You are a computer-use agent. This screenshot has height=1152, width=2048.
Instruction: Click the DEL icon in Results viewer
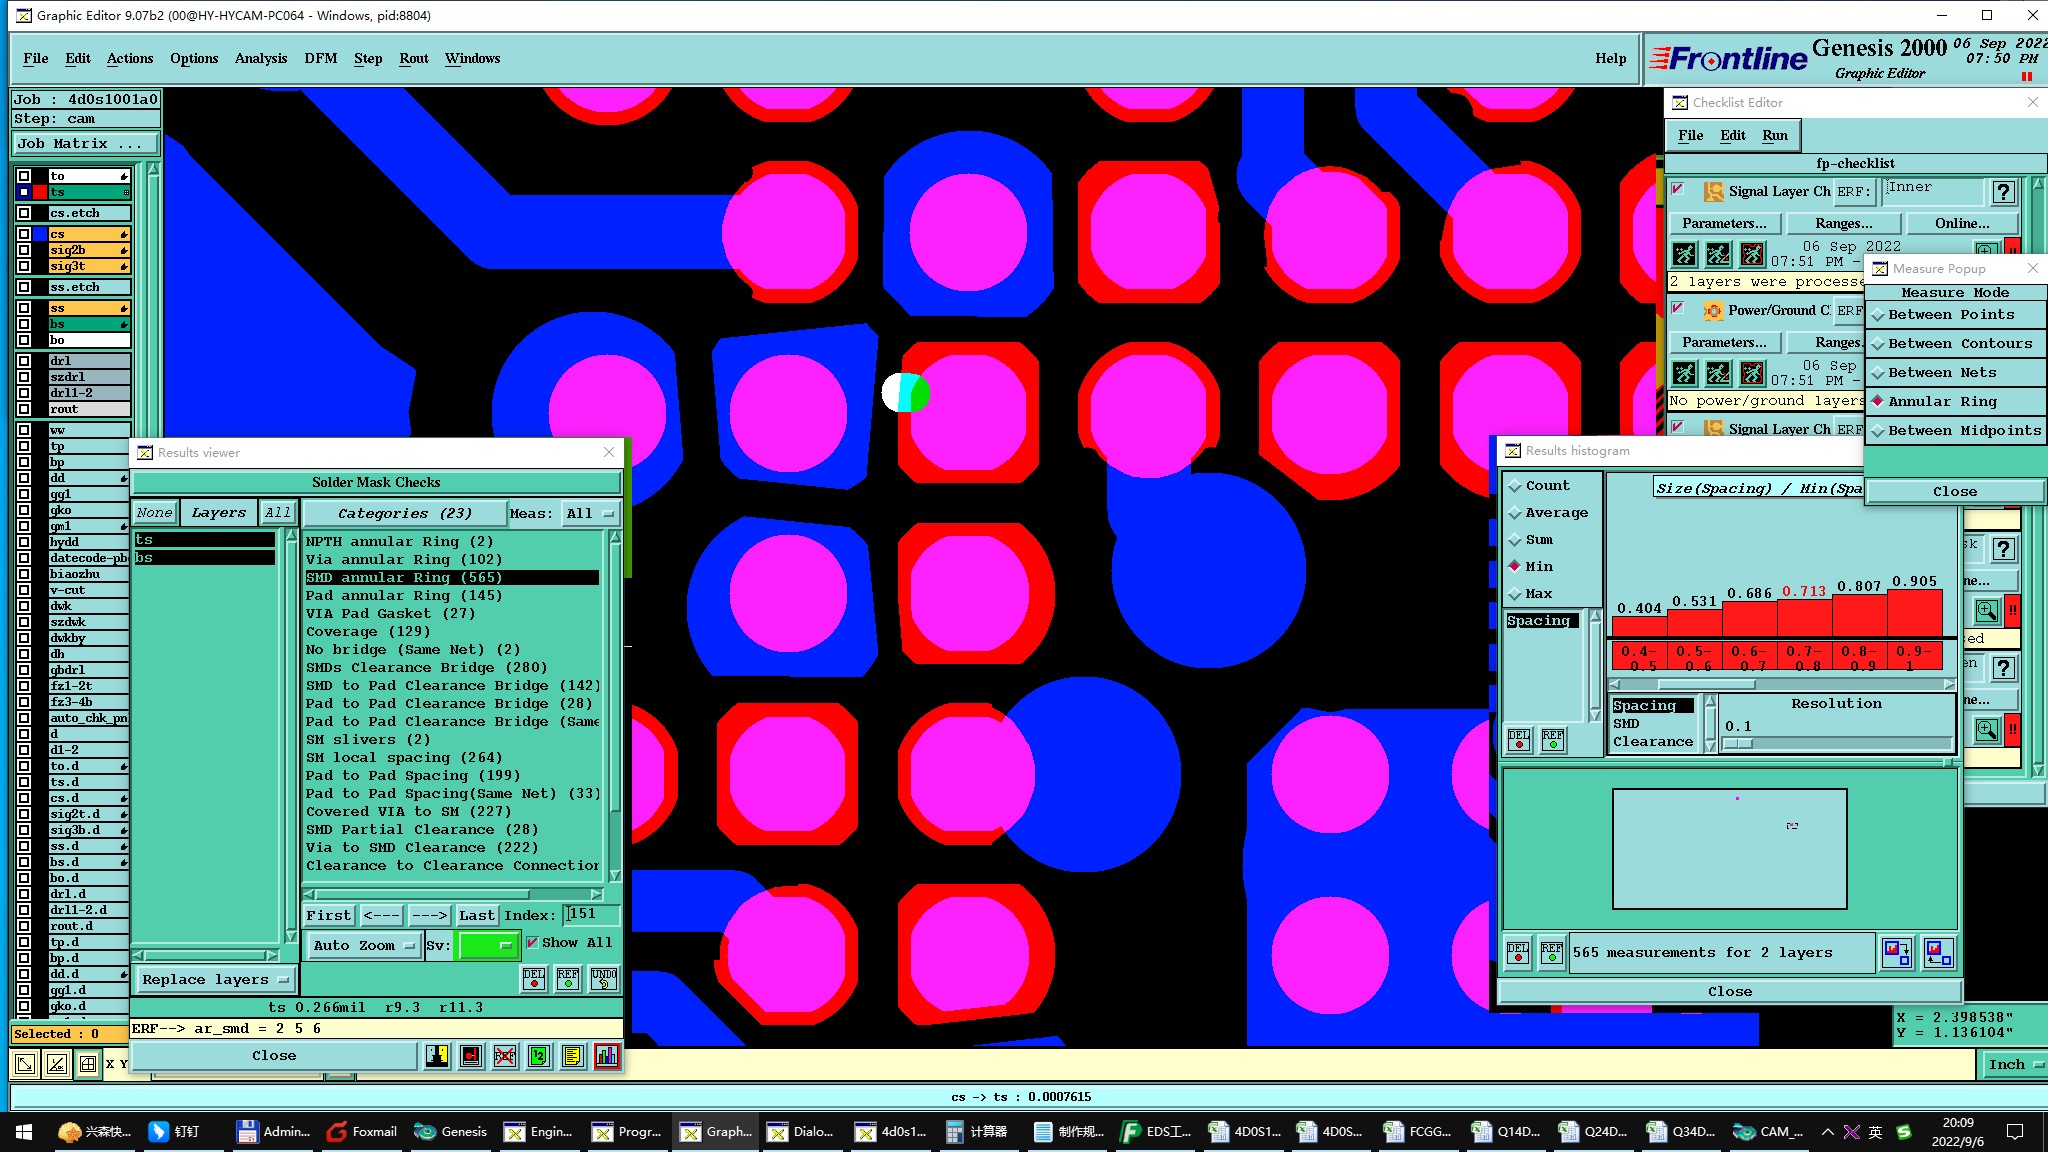[x=534, y=978]
